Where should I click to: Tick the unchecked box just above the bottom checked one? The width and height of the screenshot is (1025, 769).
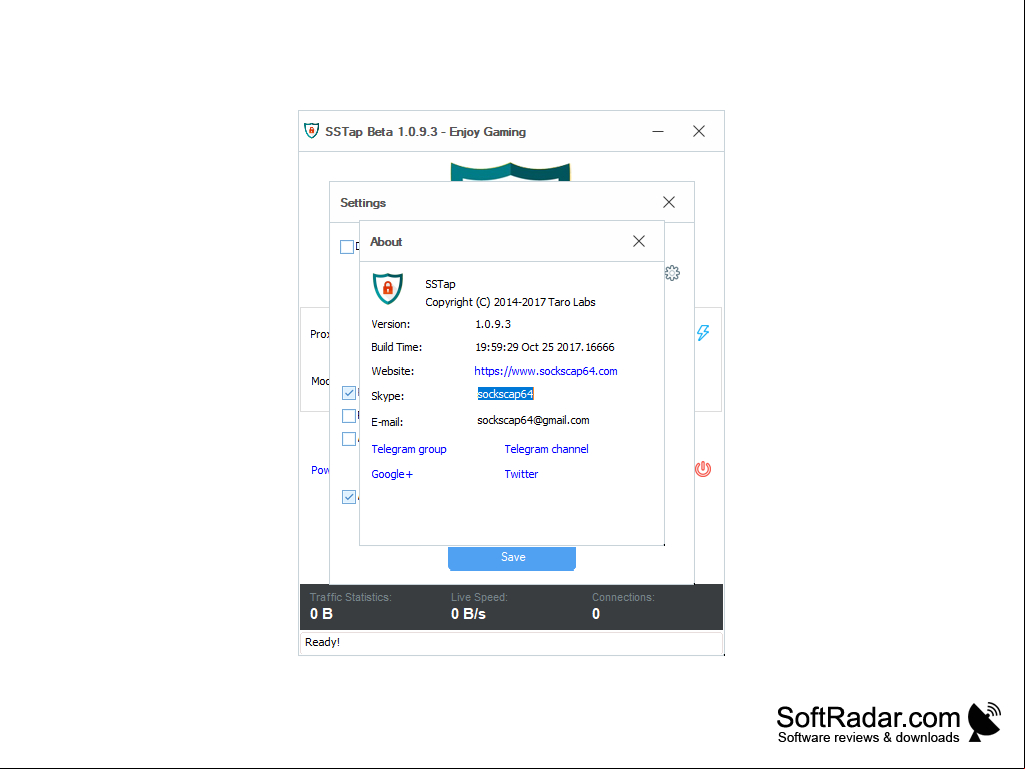click(349, 439)
